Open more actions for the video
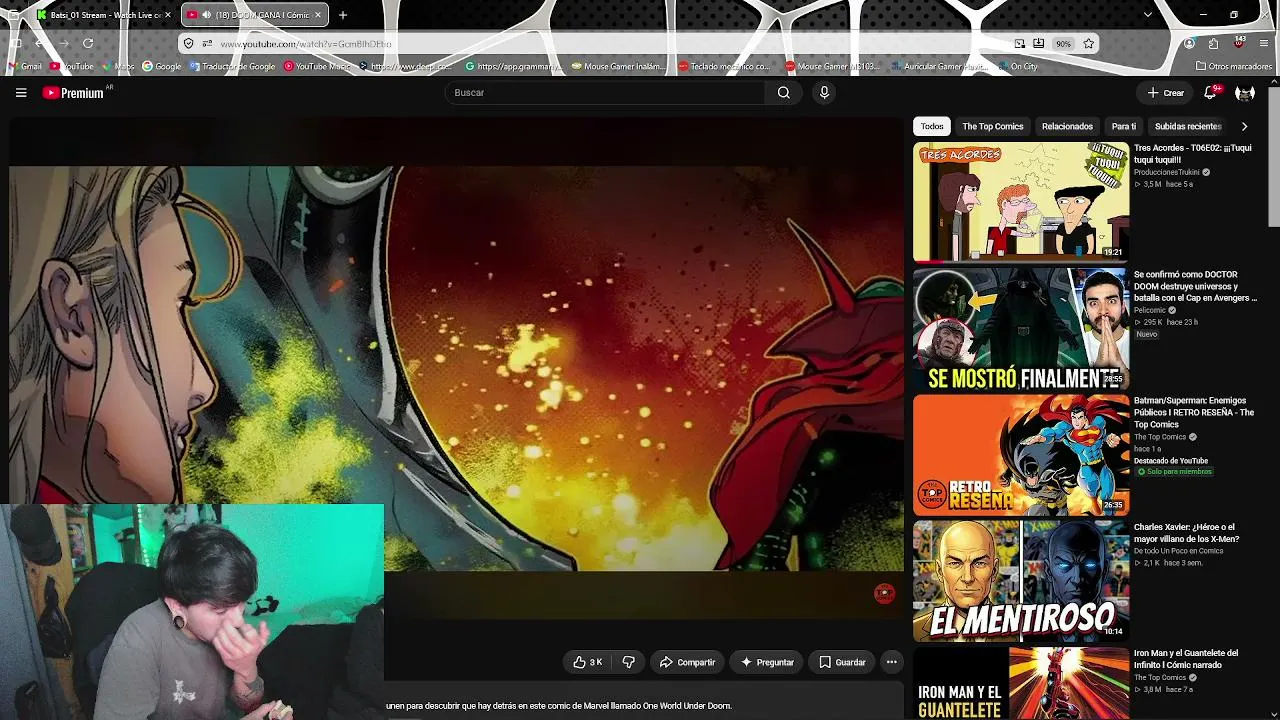Screen dimensions: 1280x720 click(x=892, y=662)
